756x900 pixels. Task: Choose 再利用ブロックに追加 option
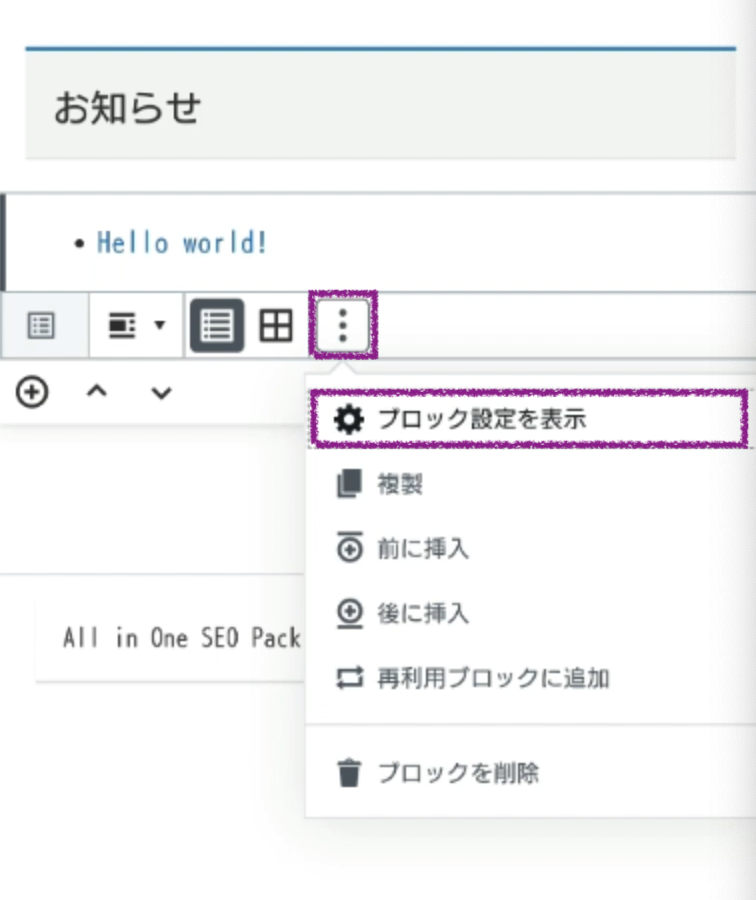(492, 679)
